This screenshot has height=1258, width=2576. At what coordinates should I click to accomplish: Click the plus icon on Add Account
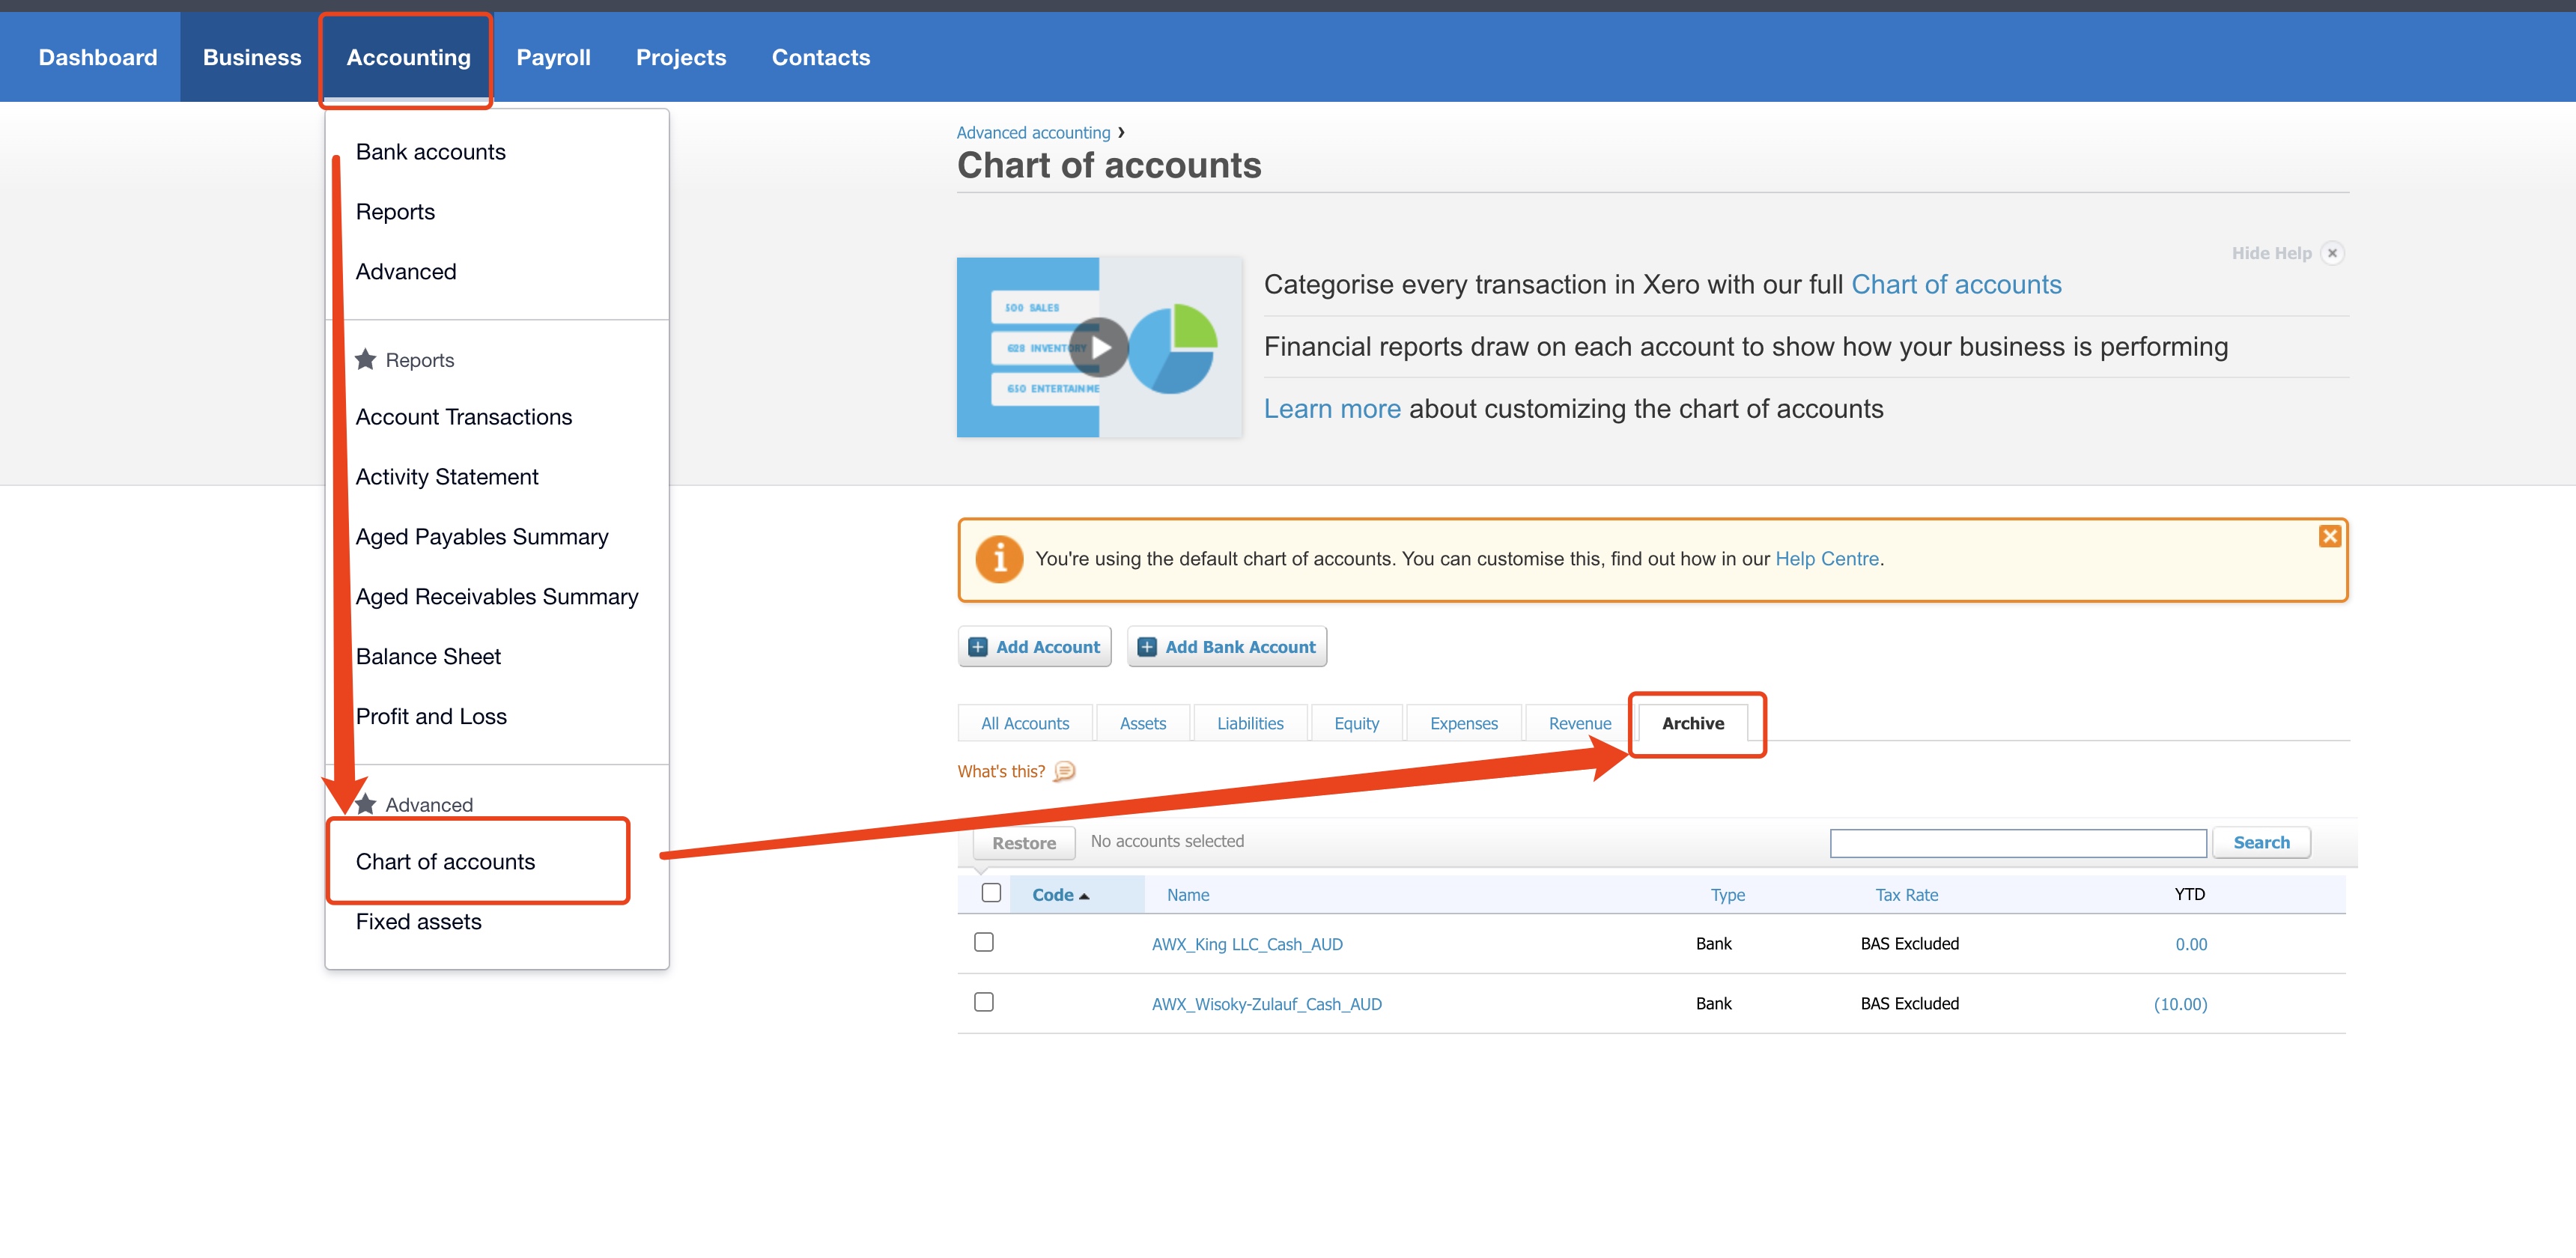pyautogui.click(x=978, y=647)
